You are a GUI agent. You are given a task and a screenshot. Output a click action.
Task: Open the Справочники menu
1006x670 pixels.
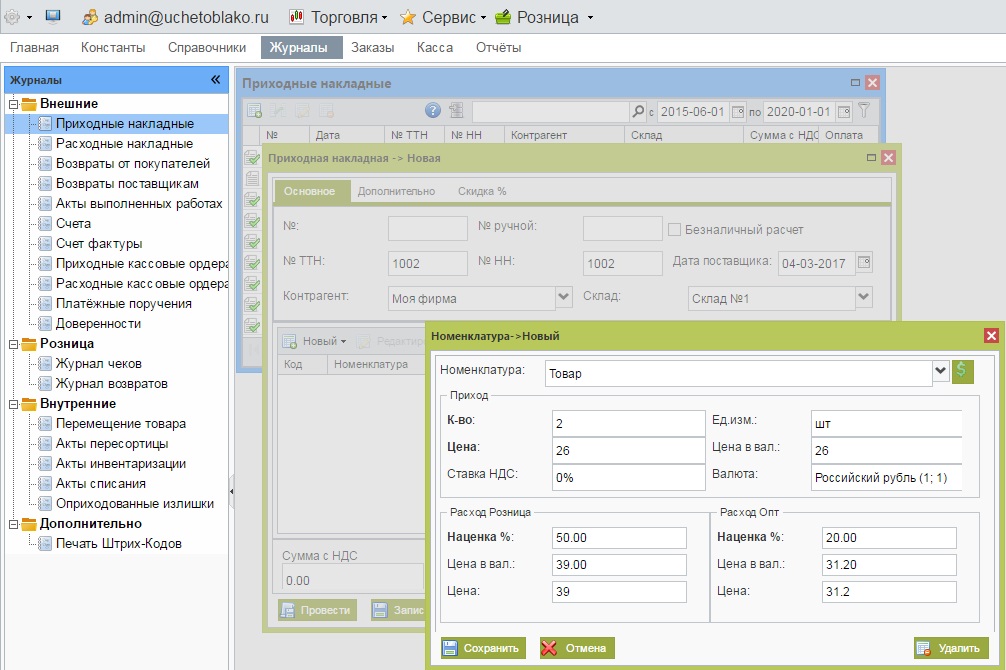[x=207, y=47]
